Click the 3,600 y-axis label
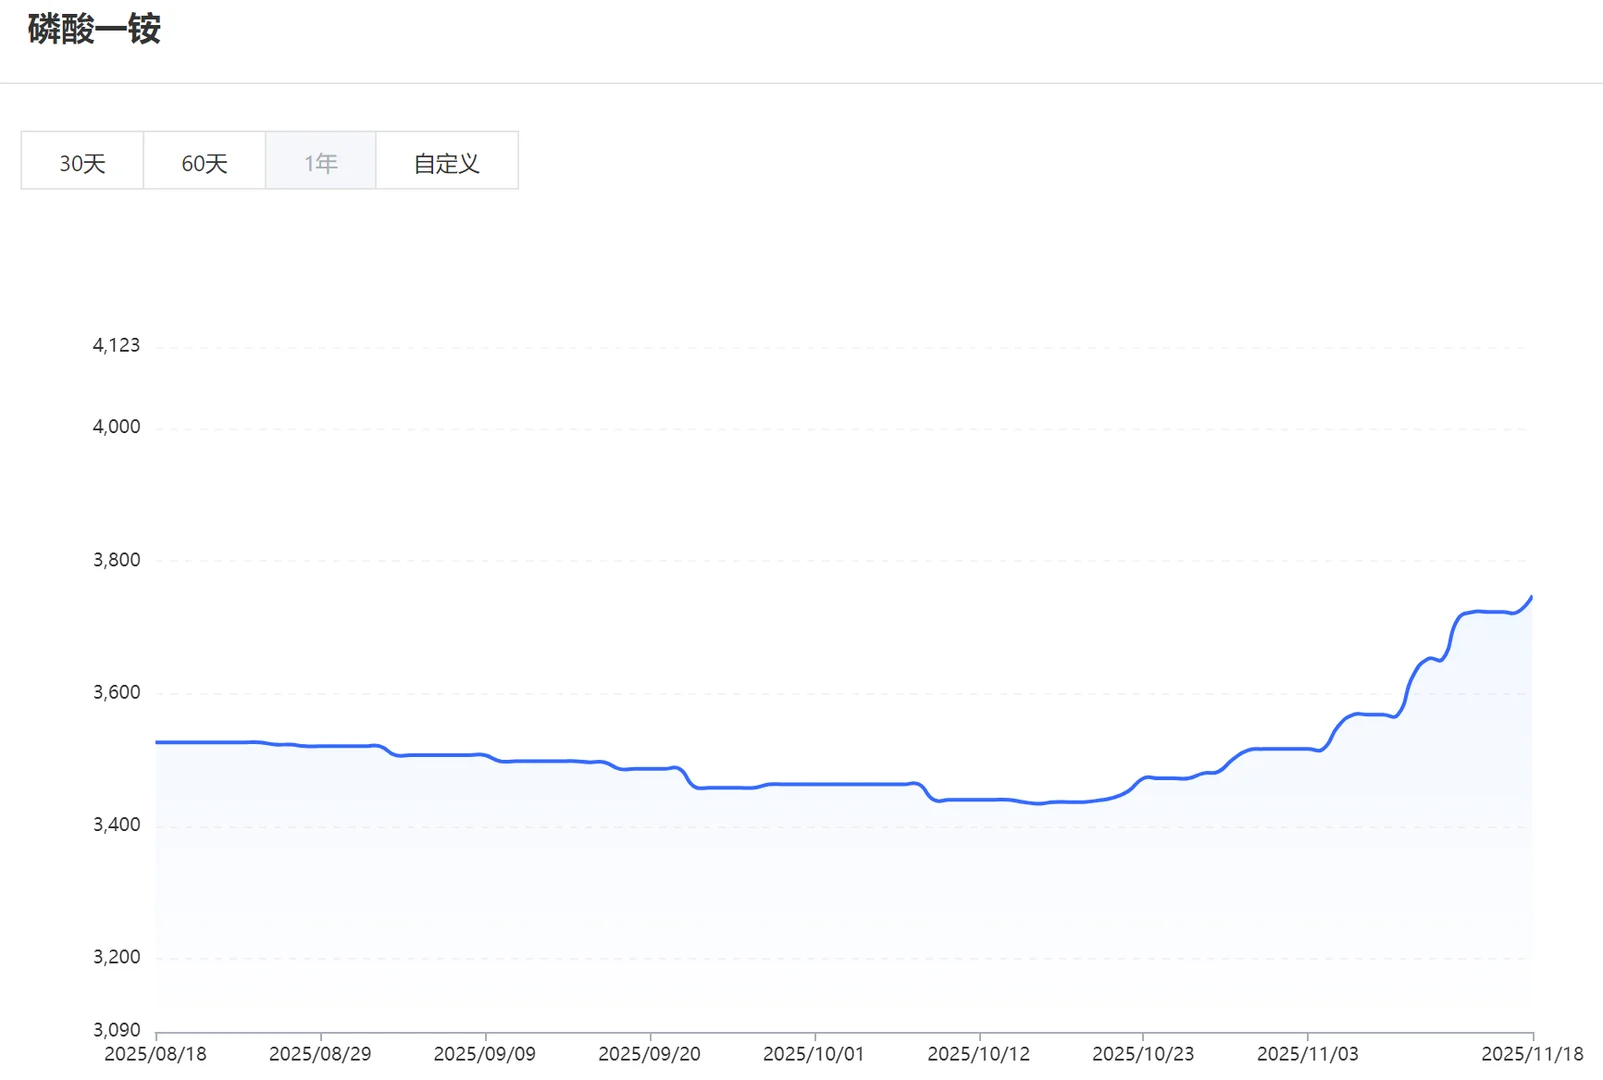Screen dimensions: 1603x1080 pyautogui.click(x=116, y=693)
